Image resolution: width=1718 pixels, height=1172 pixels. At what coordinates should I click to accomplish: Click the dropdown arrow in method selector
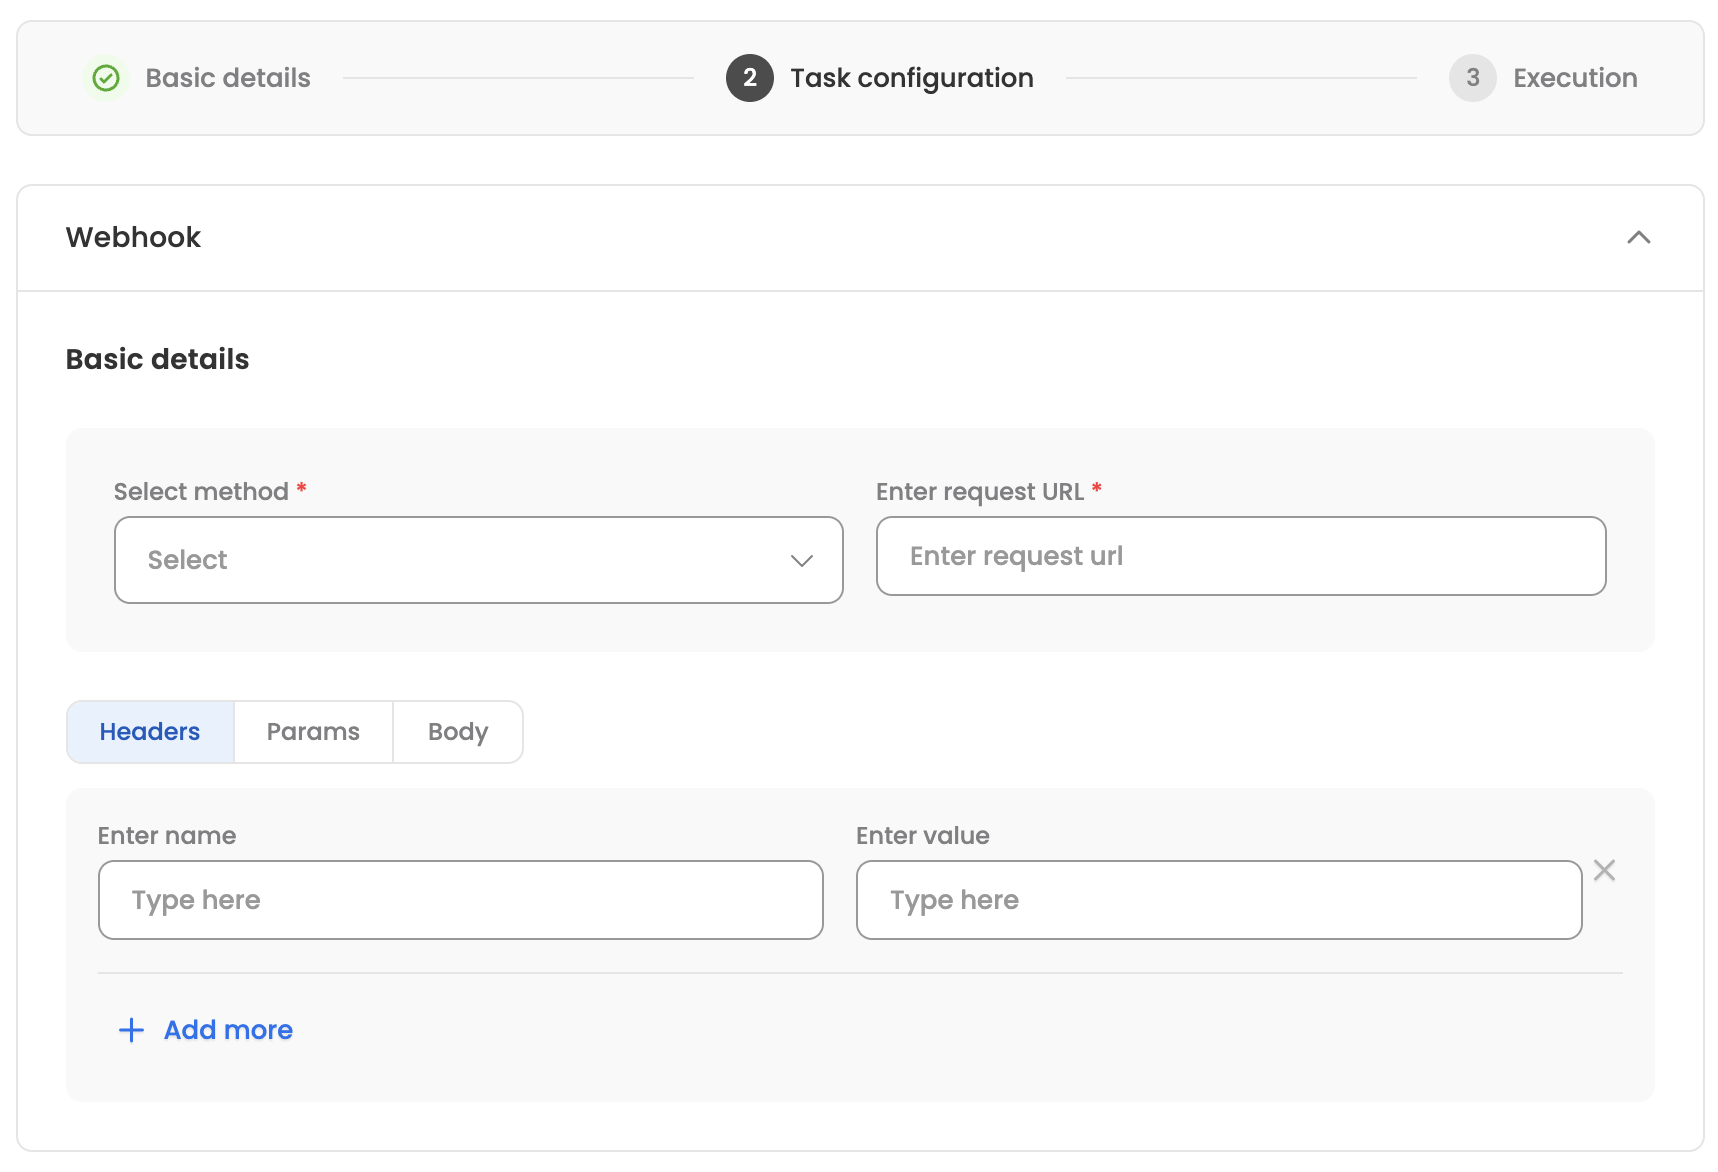tap(801, 561)
